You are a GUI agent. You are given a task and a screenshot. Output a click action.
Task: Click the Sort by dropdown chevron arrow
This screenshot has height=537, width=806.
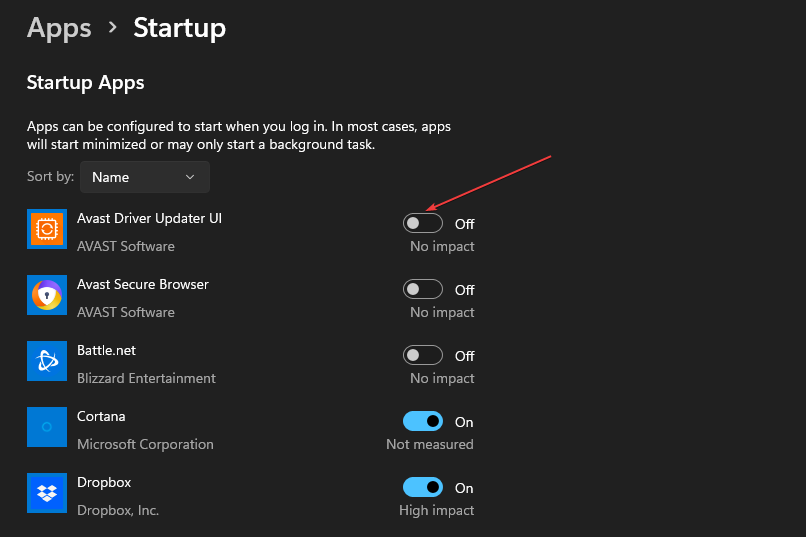coord(190,177)
